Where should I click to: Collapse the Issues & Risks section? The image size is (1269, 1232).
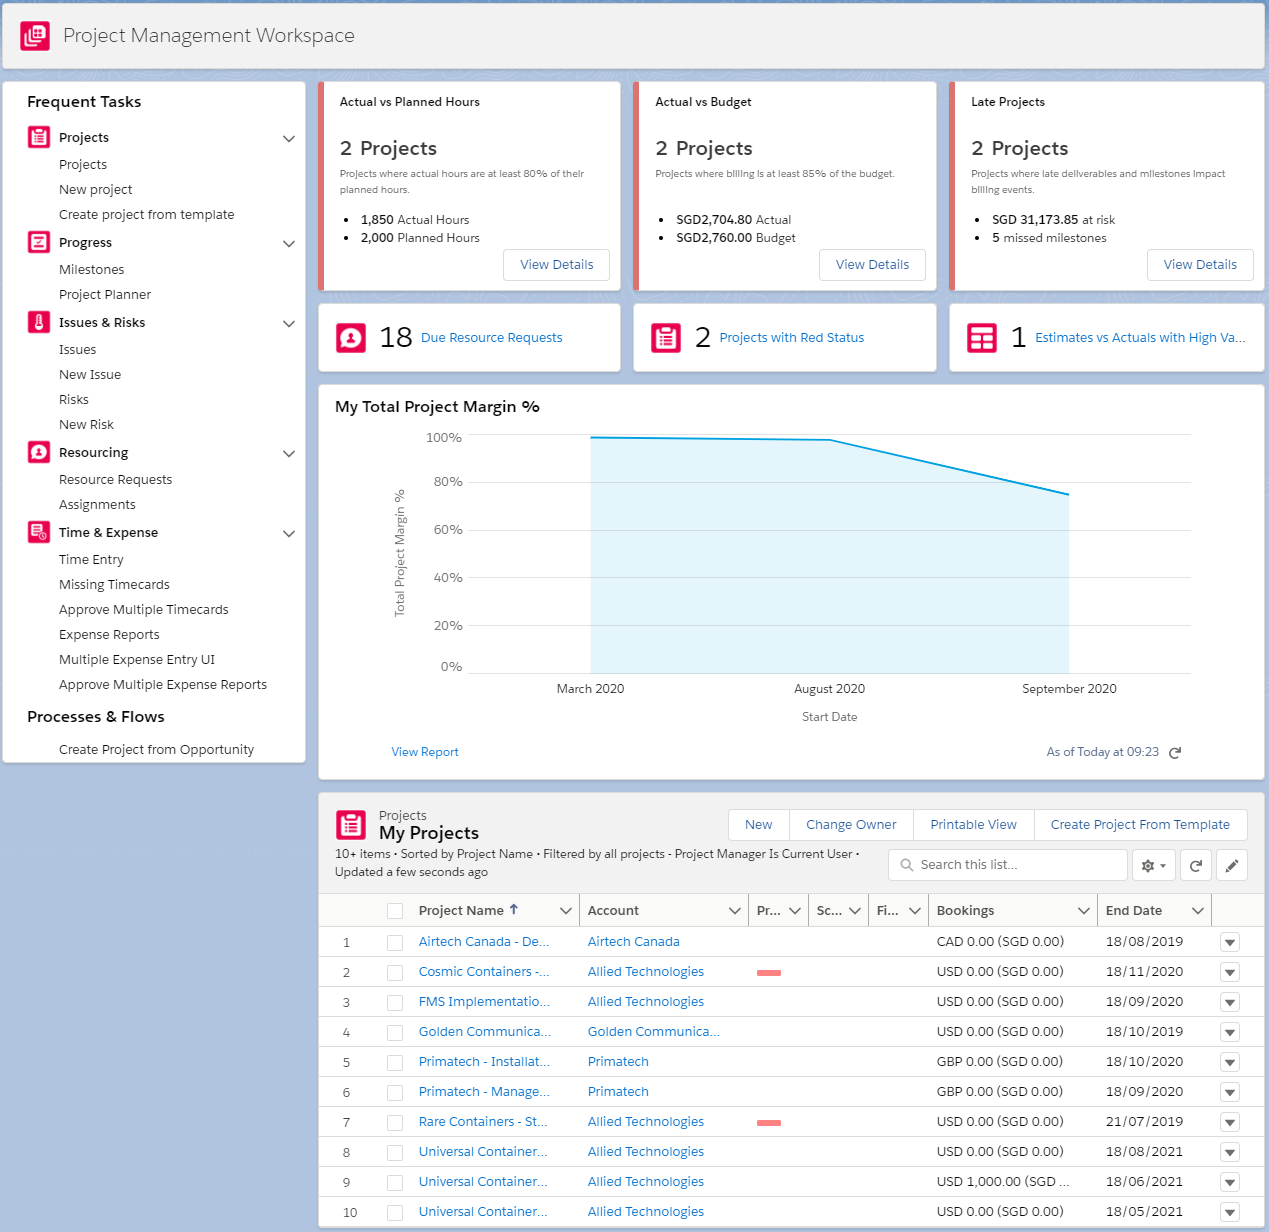(289, 323)
